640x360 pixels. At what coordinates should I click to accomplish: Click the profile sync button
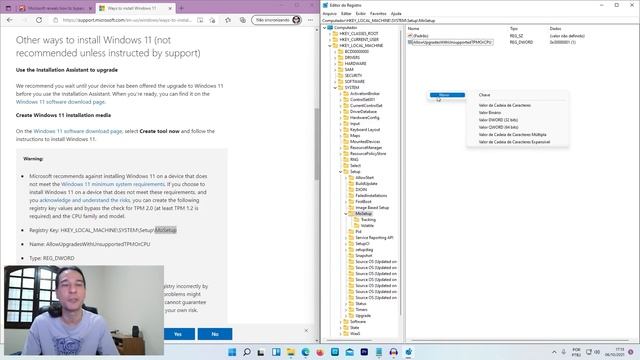coord(276,20)
